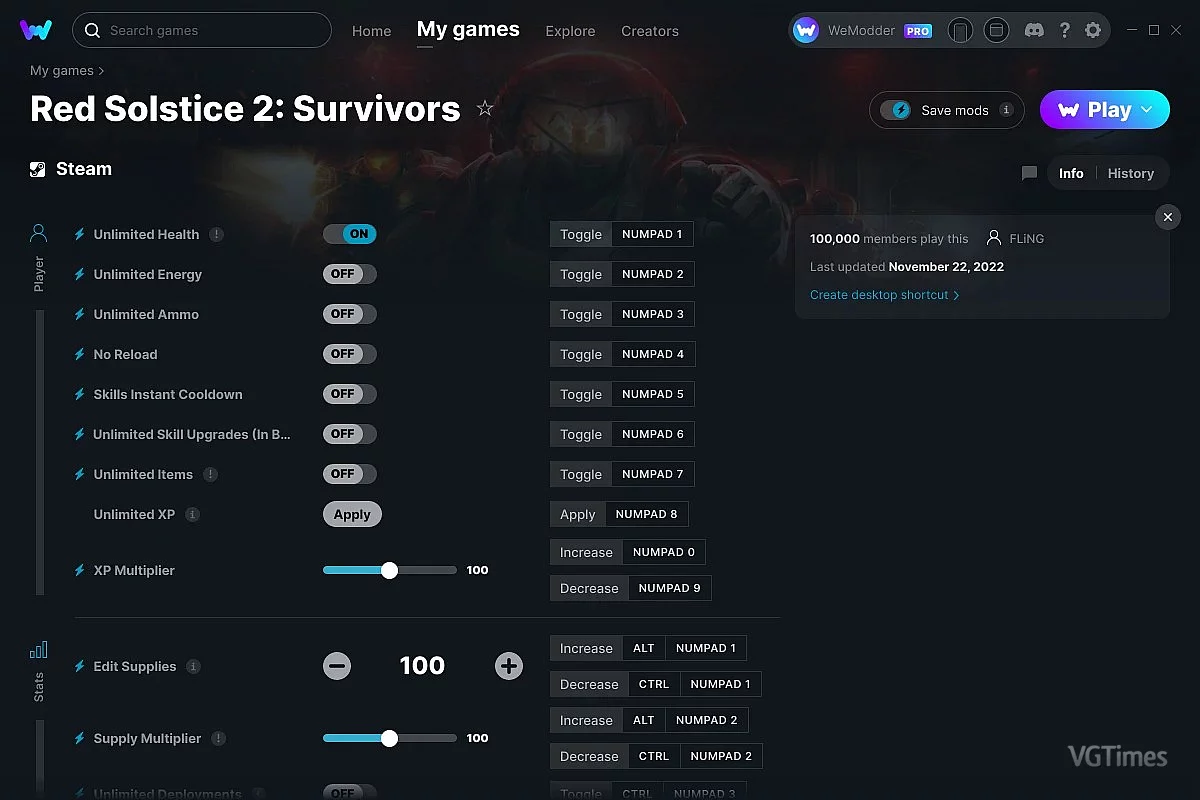Open Creators tab

click(x=650, y=31)
